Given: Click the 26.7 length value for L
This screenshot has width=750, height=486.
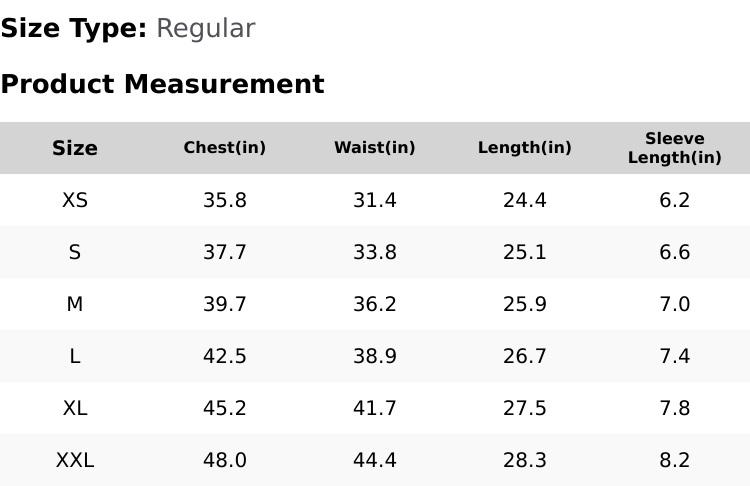Looking at the screenshot, I should tap(525, 356).
